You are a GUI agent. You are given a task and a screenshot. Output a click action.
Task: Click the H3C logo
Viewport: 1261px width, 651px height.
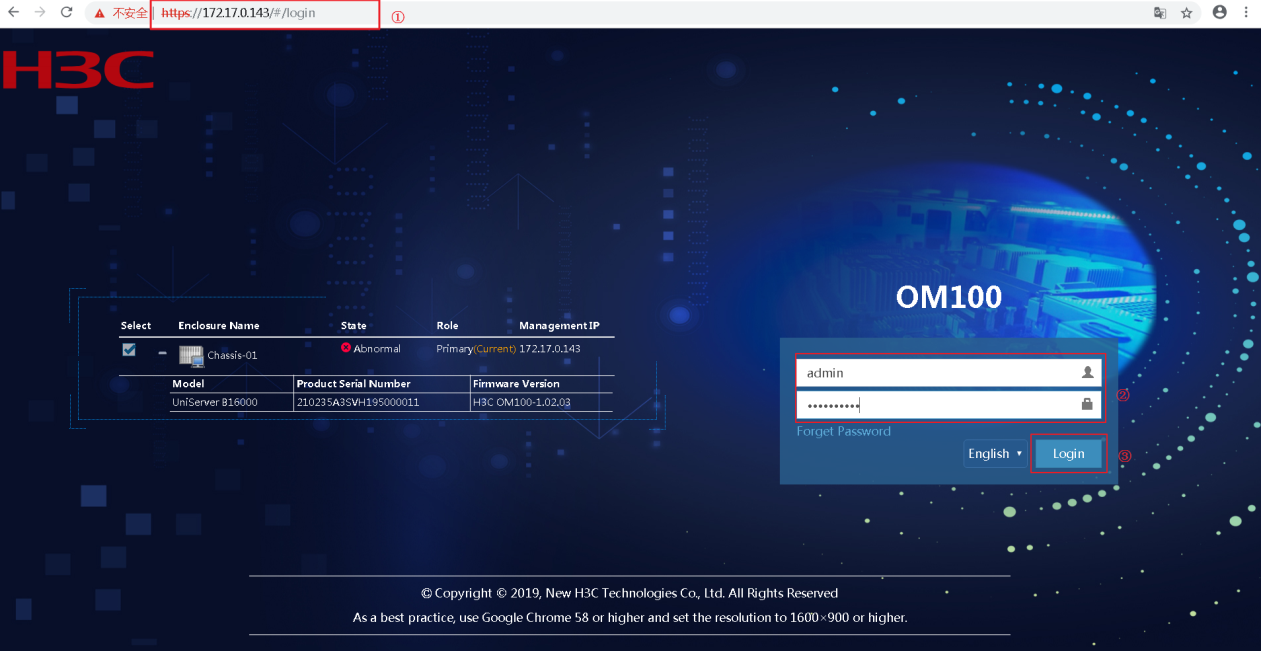coord(78,70)
